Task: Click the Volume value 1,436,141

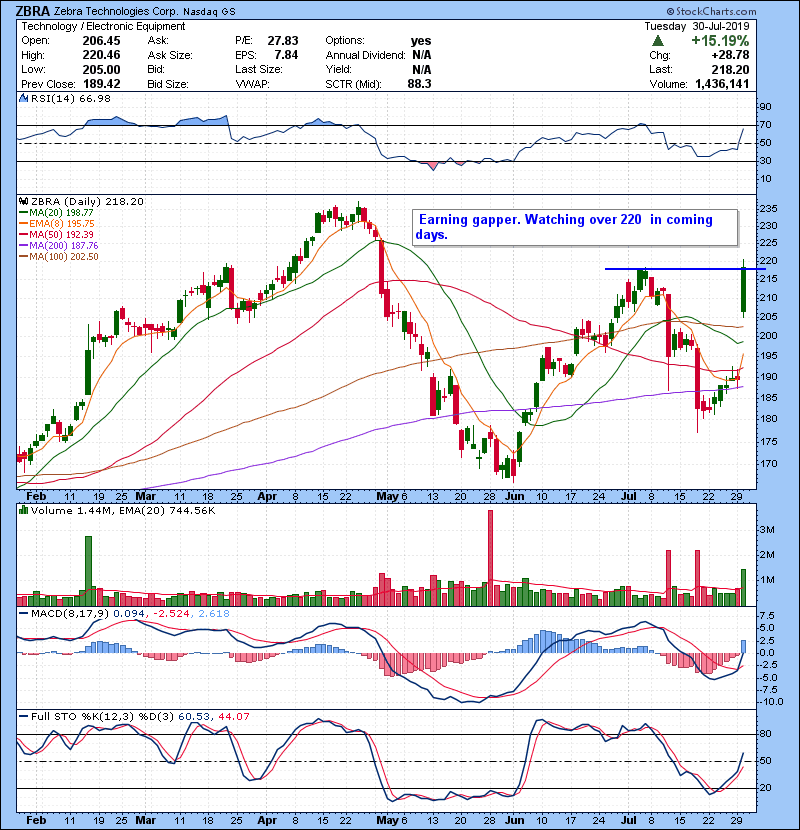Action: (722, 84)
